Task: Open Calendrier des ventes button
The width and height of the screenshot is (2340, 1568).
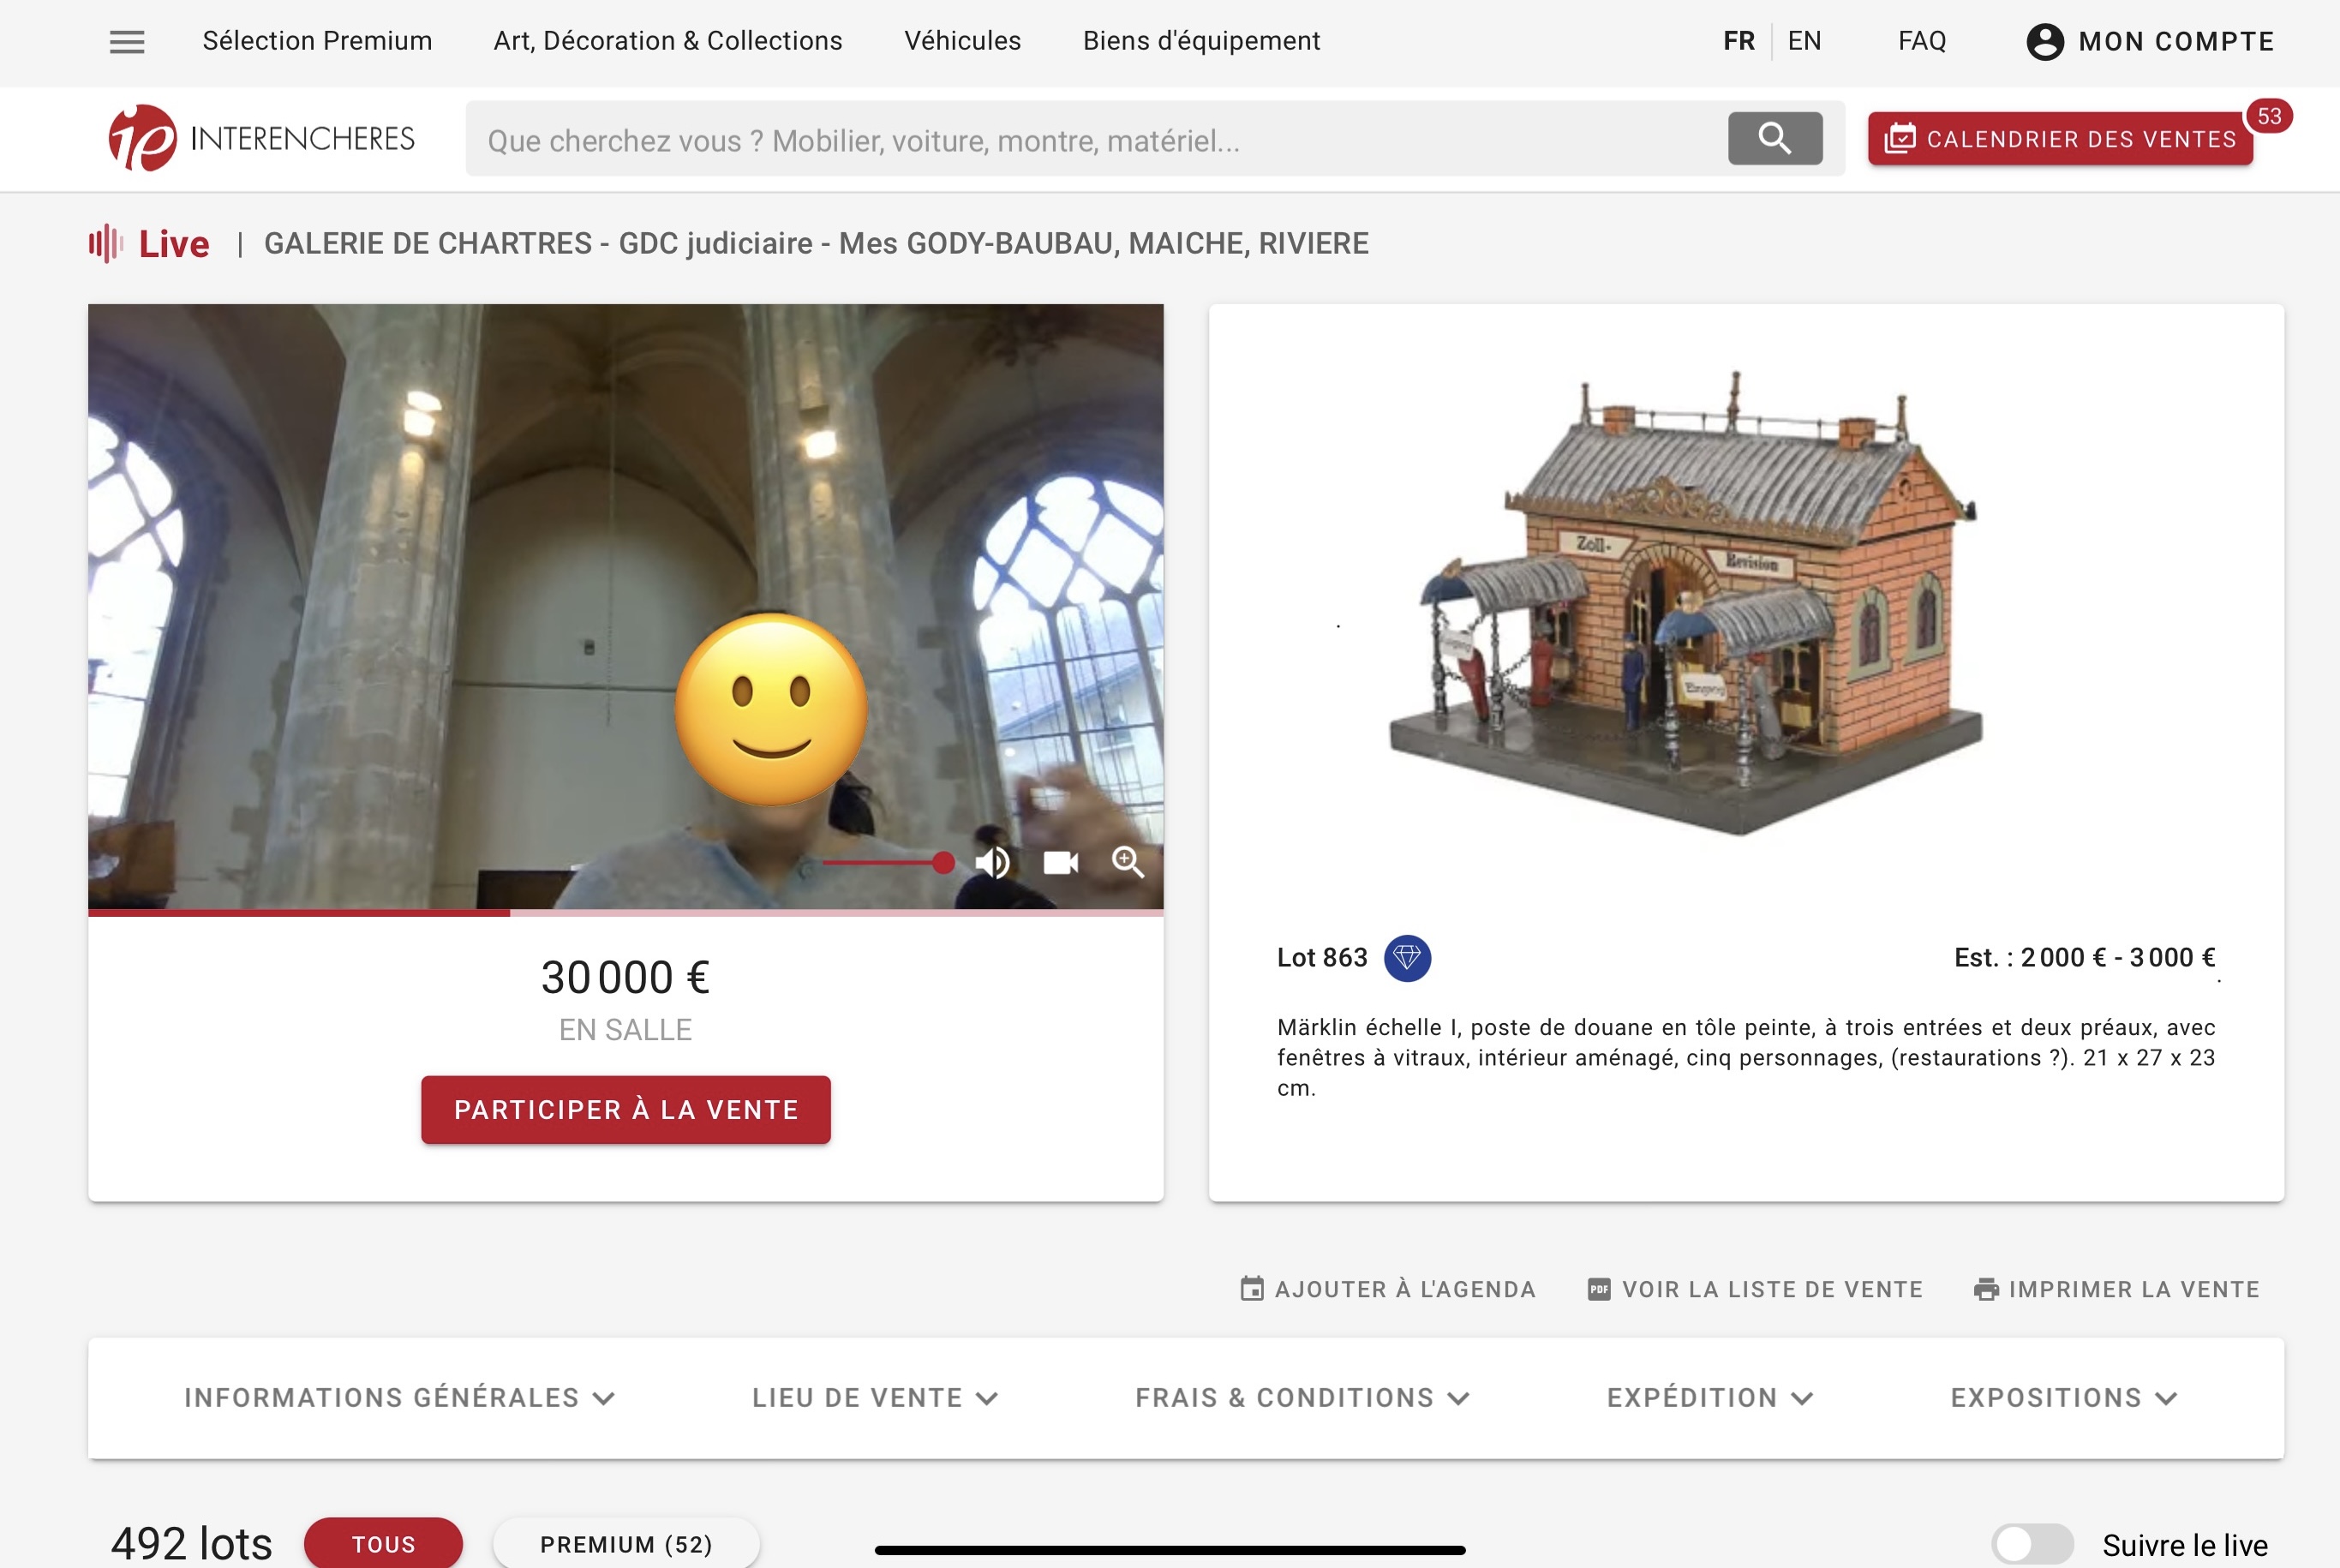Action: [2060, 139]
